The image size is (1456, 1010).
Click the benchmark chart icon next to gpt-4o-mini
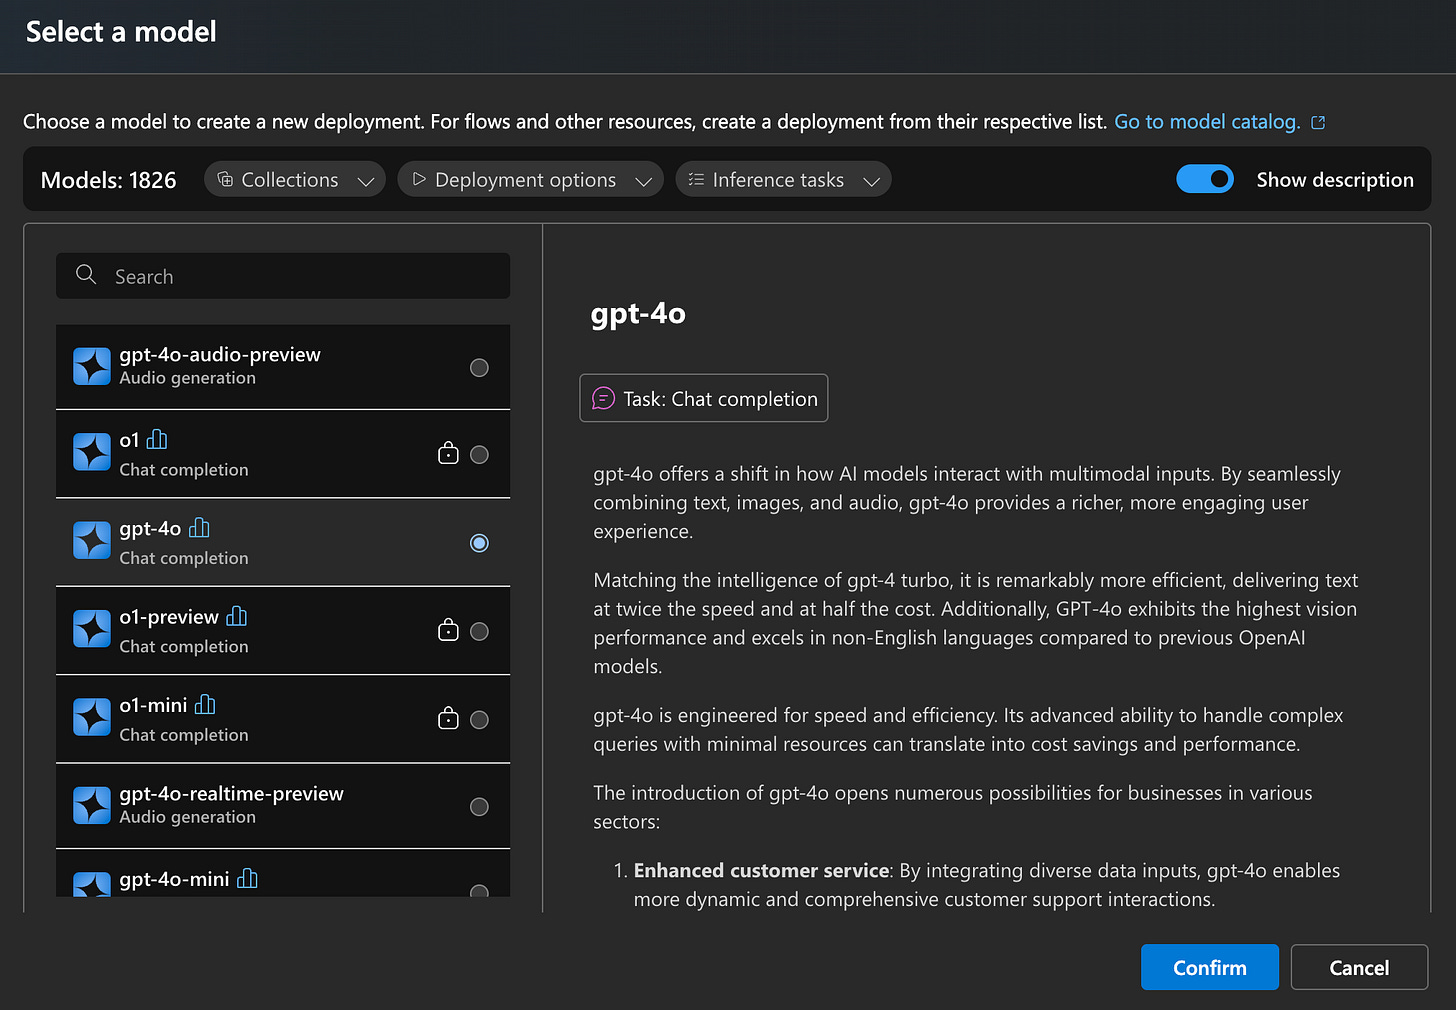click(x=248, y=878)
